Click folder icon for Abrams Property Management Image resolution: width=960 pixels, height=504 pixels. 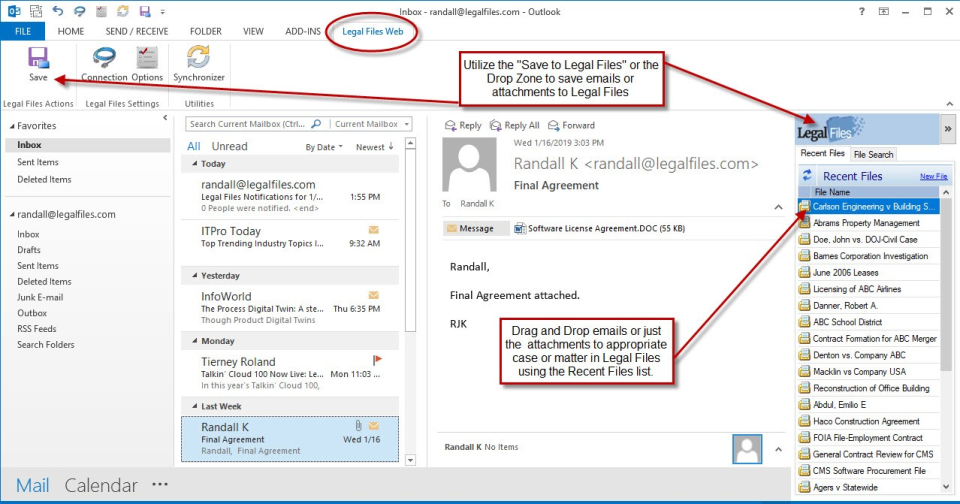pos(804,223)
